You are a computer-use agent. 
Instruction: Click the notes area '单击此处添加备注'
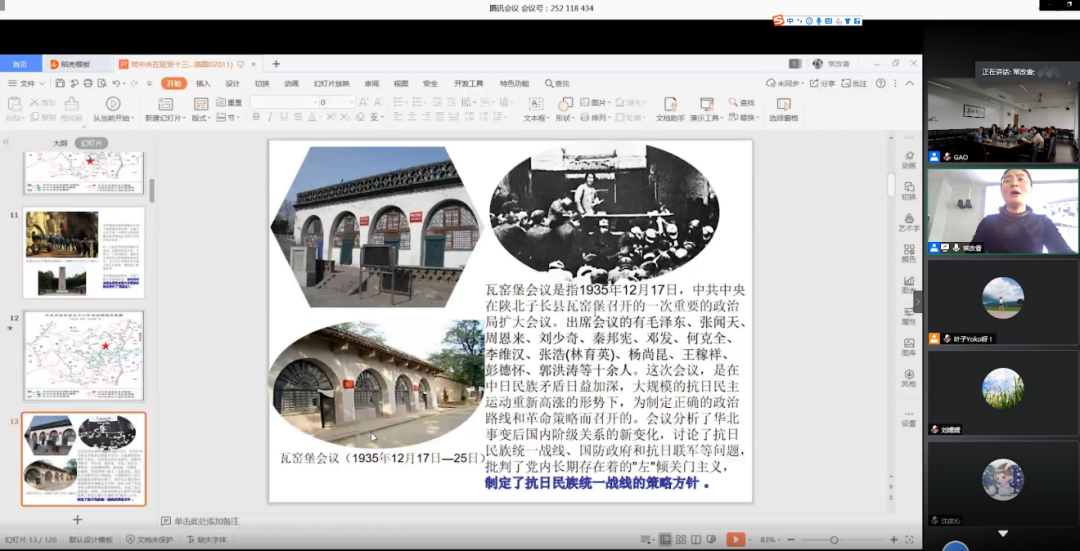click(x=207, y=521)
